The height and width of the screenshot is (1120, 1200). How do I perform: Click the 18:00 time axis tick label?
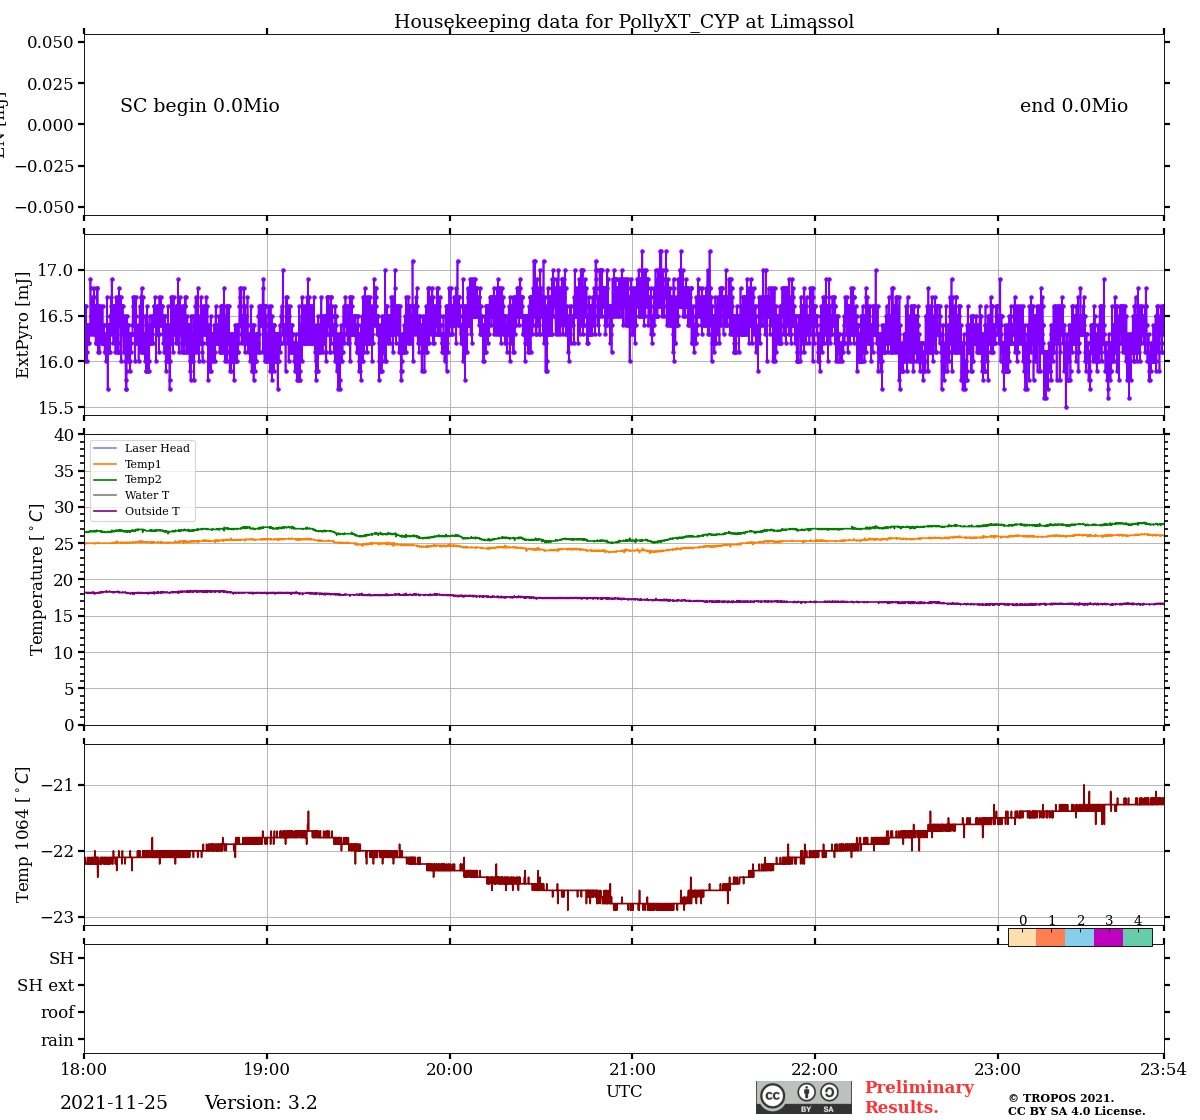(84, 1070)
